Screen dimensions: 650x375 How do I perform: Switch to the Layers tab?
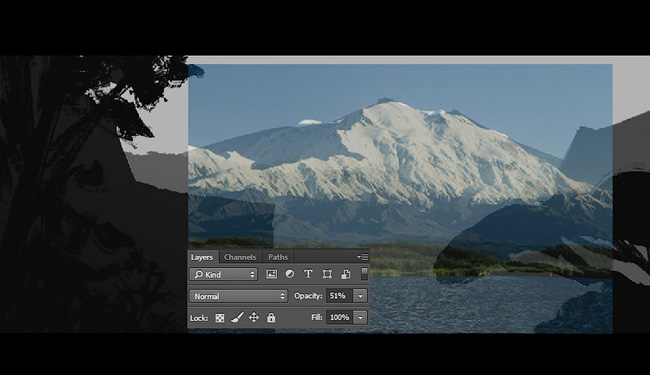[x=202, y=257]
